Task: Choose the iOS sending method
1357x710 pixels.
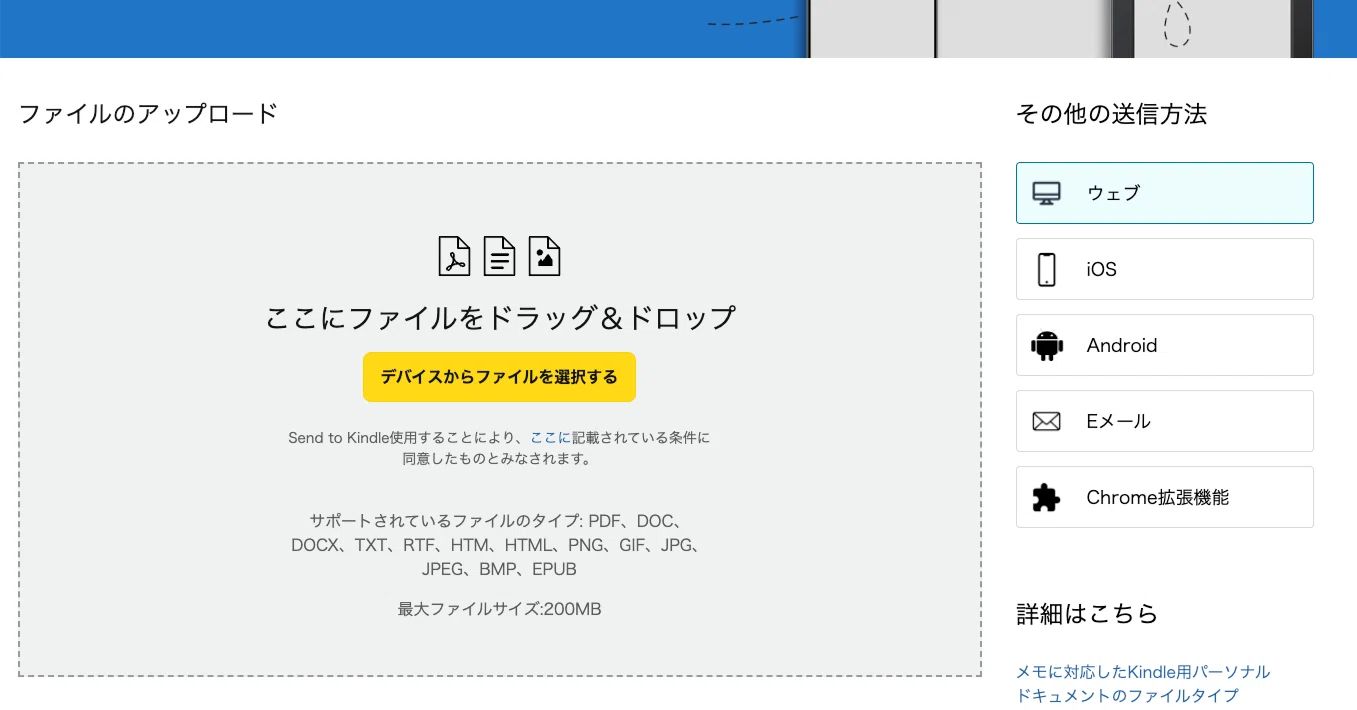Action: pos(1165,269)
